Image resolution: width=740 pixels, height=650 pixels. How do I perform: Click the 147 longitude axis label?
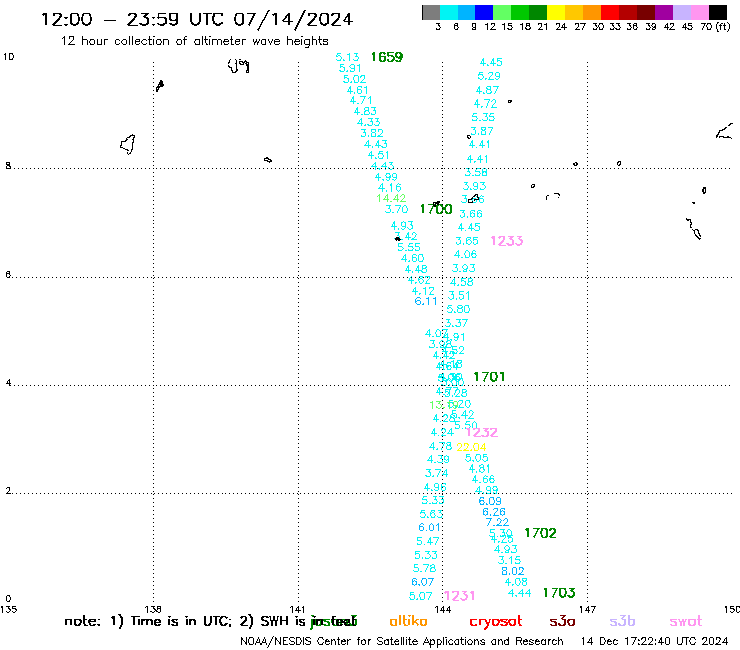(x=587, y=609)
